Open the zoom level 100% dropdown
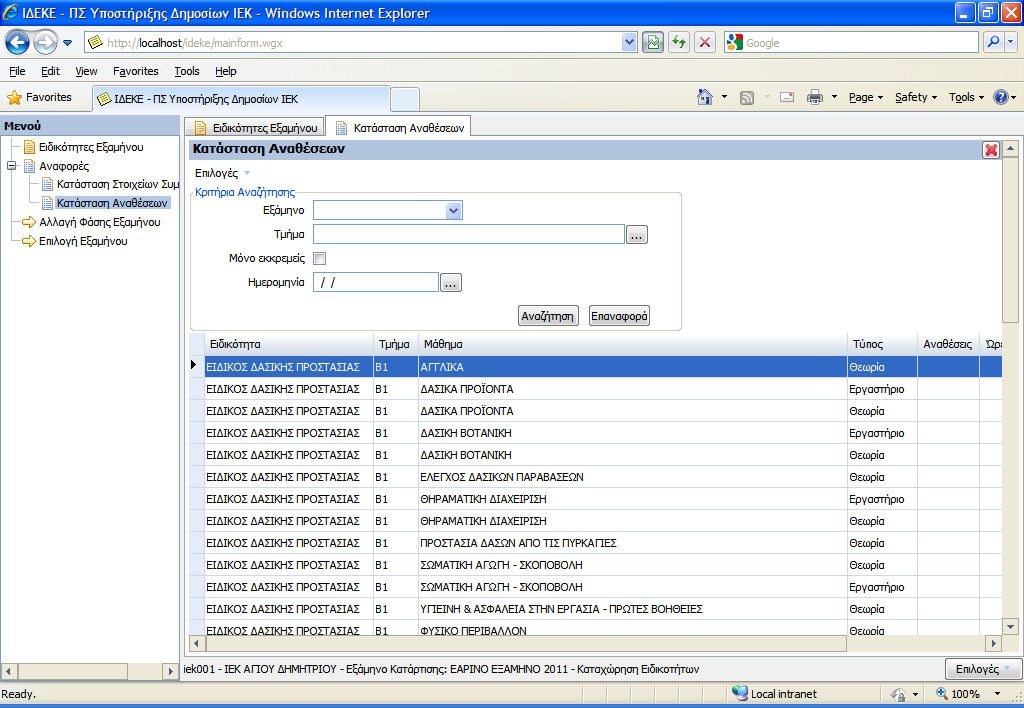The width and height of the screenshot is (1024, 708). click(x=997, y=694)
